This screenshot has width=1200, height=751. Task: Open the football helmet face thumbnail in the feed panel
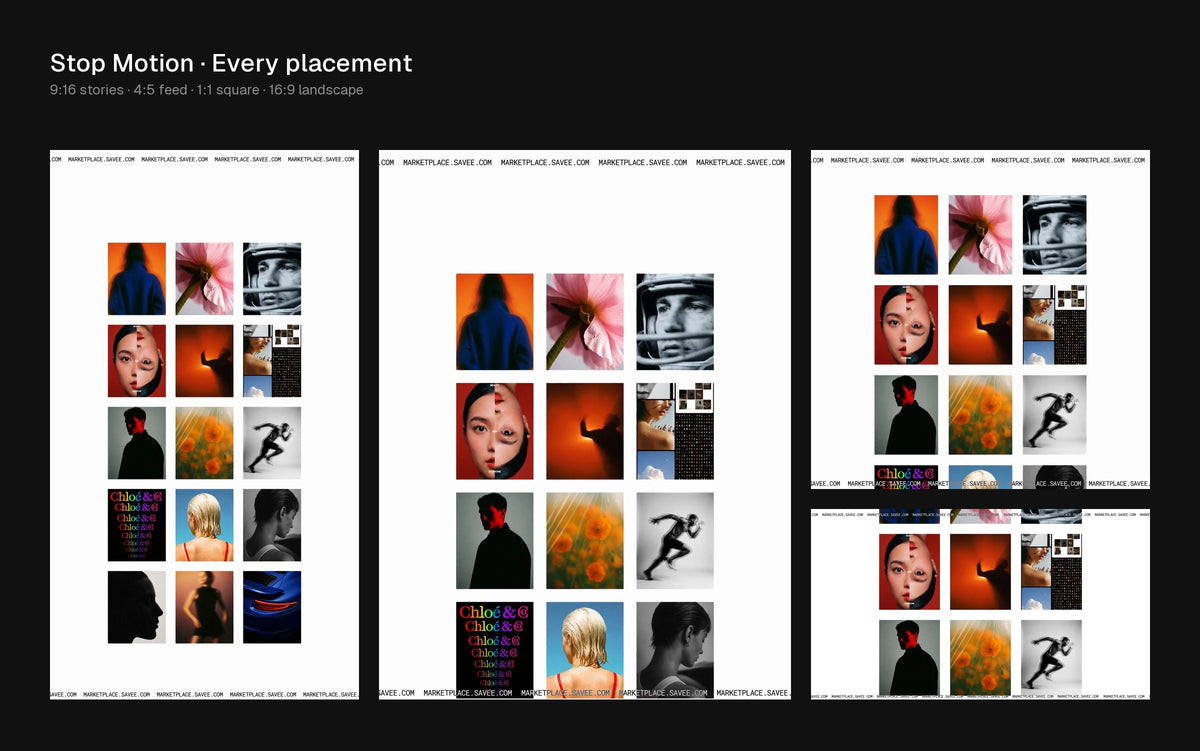(675, 322)
